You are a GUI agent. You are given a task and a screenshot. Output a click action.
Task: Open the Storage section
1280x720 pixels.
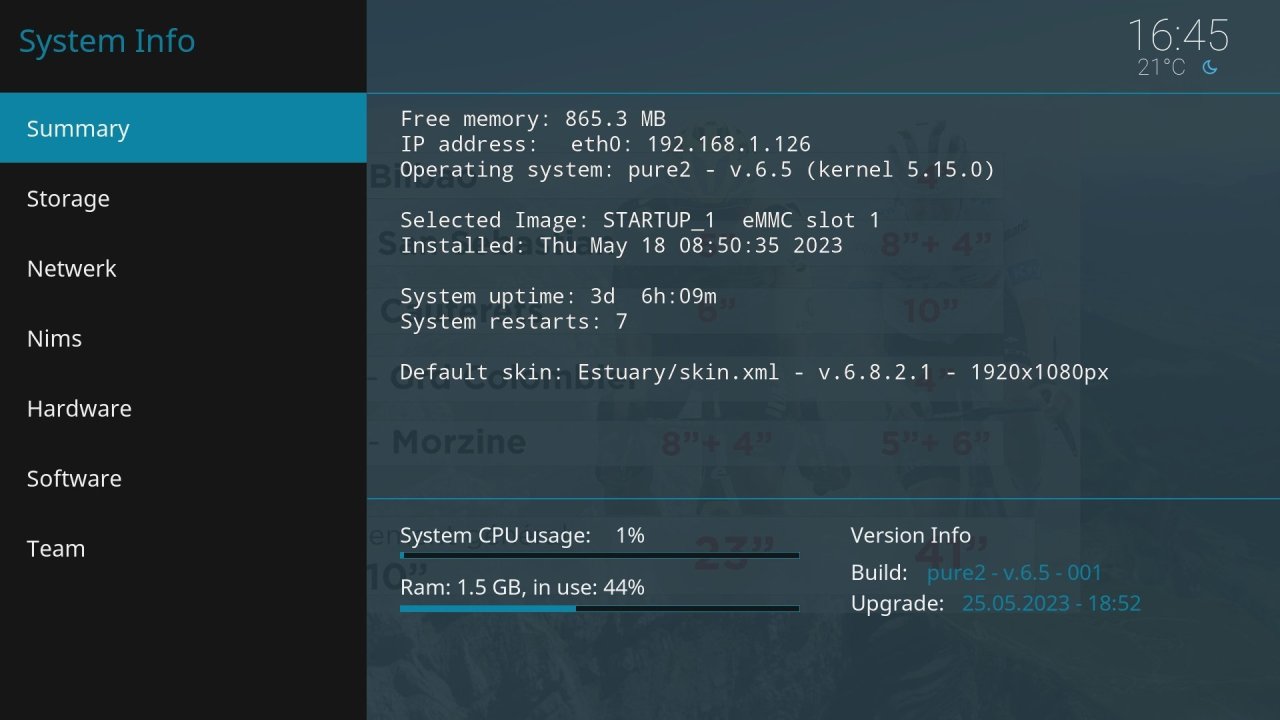click(x=183, y=198)
